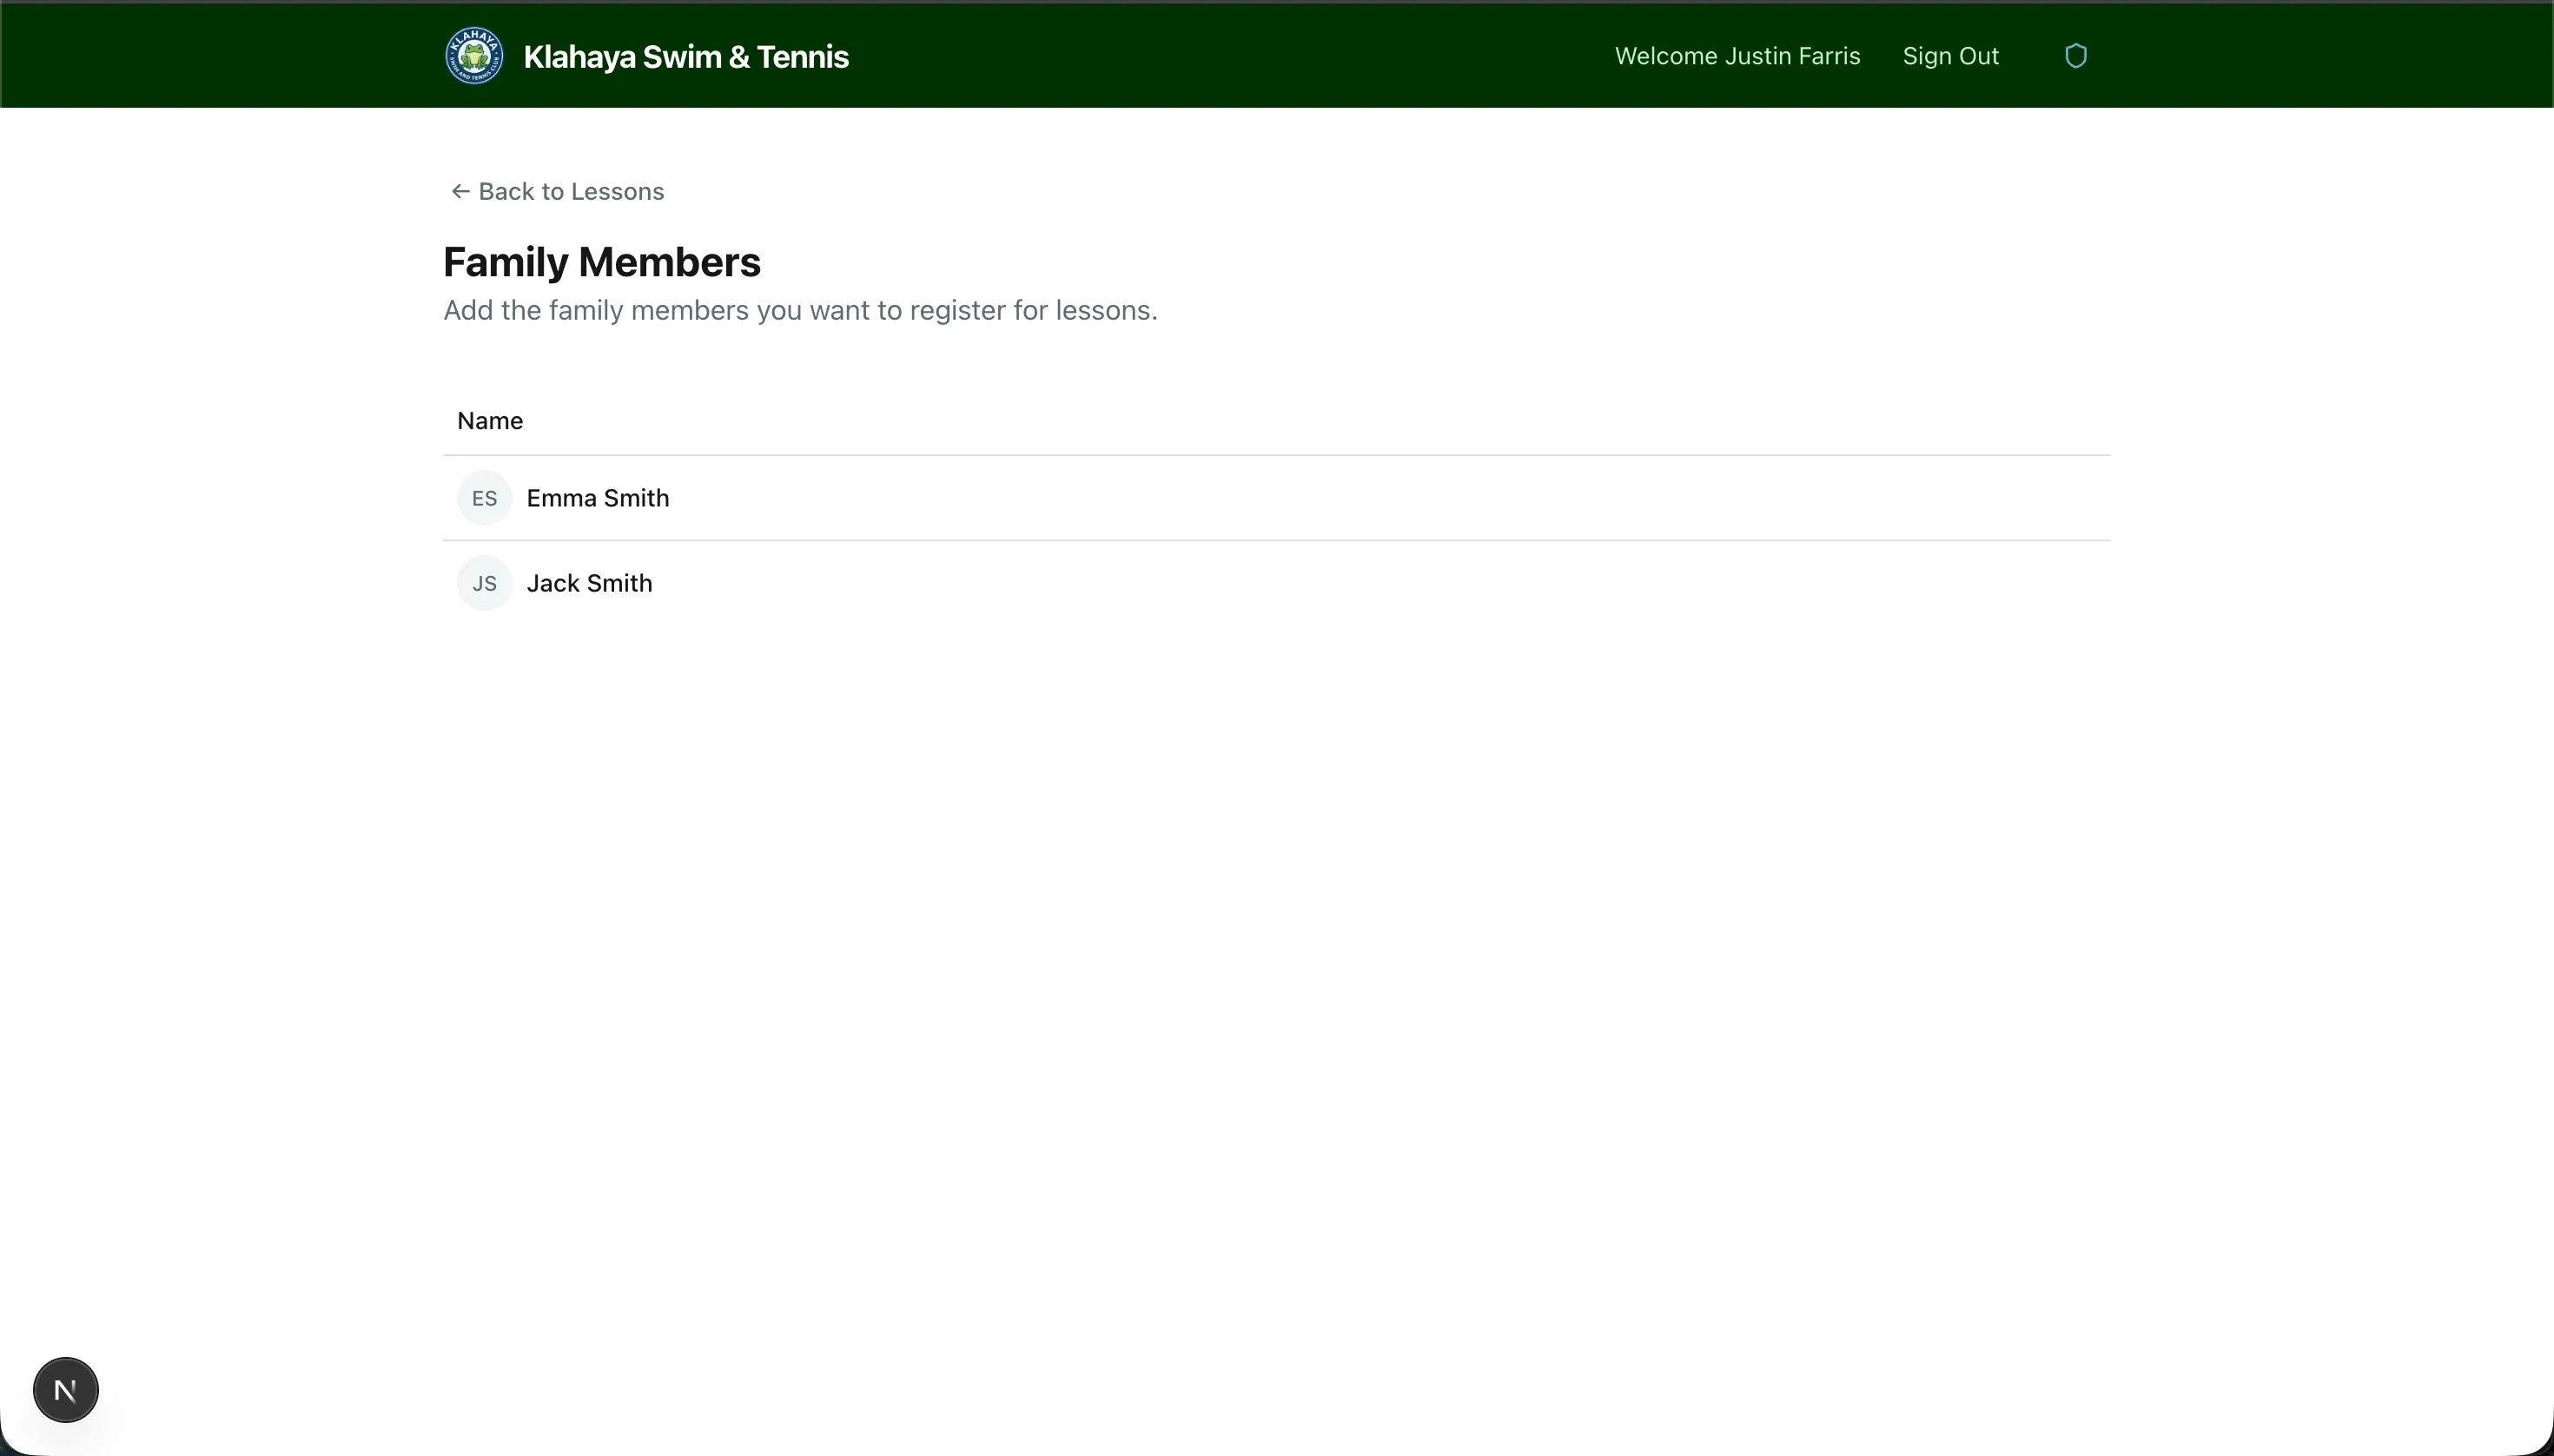Click the Family Members heading
Viewport: 2554px width, 1456px height.
pos(601,262)
